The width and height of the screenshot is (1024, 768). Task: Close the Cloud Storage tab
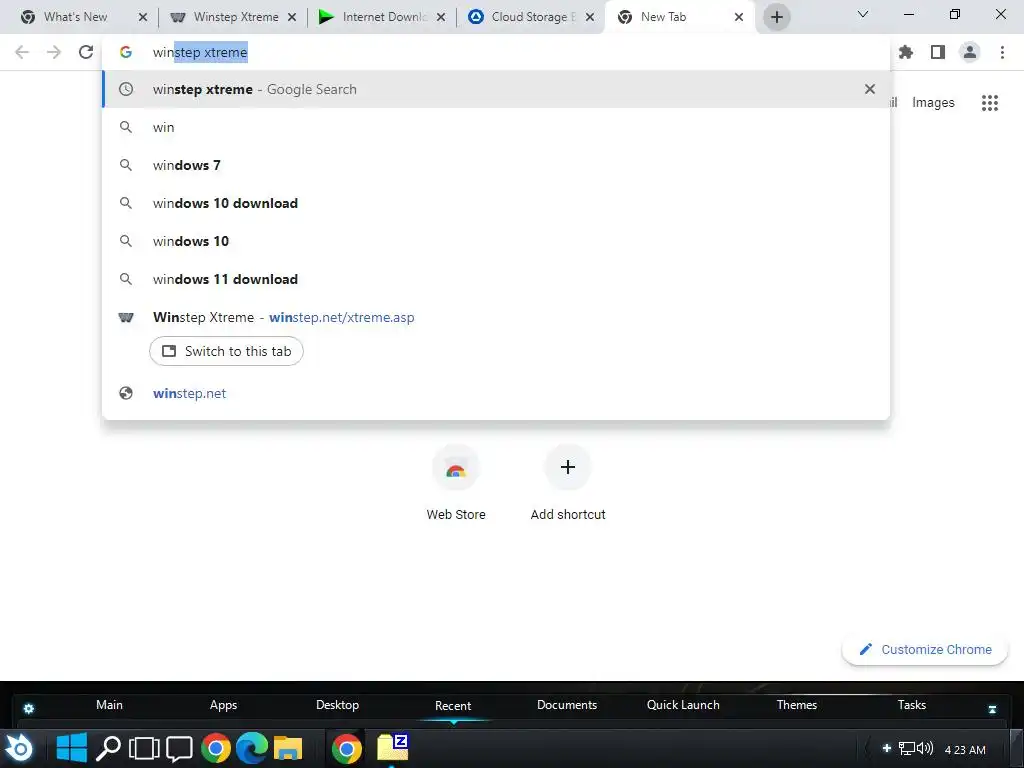click(x=590, y=17)
